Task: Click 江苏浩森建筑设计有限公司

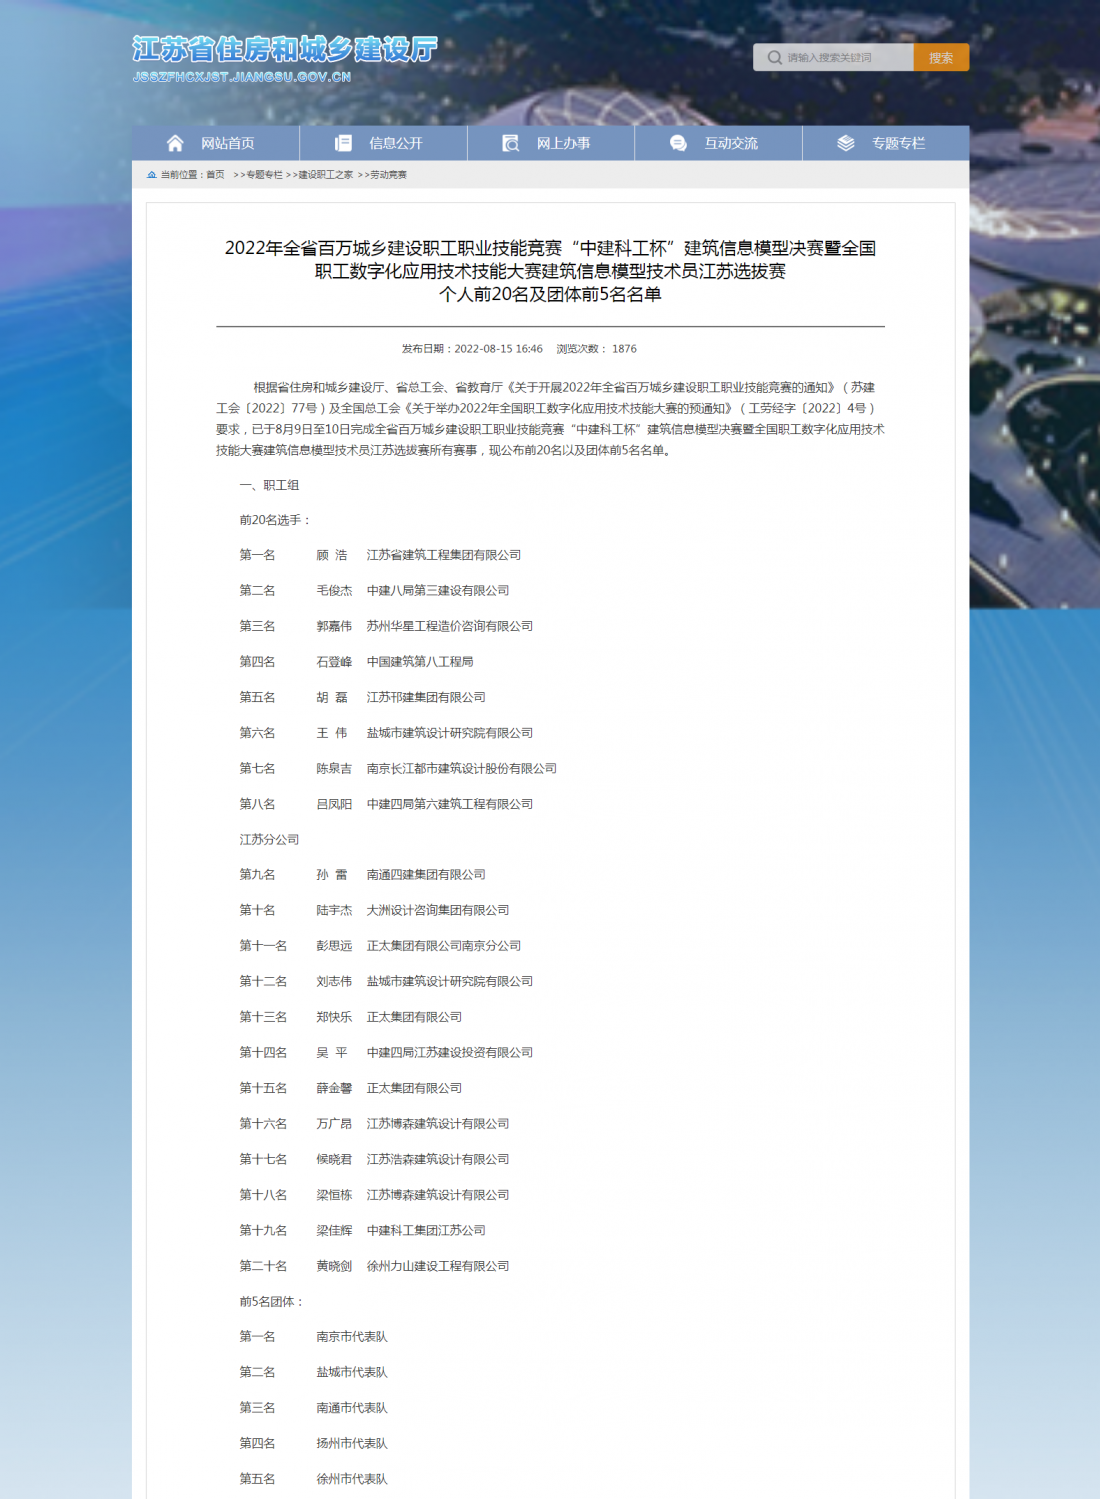Action: tap(438, 1160)
